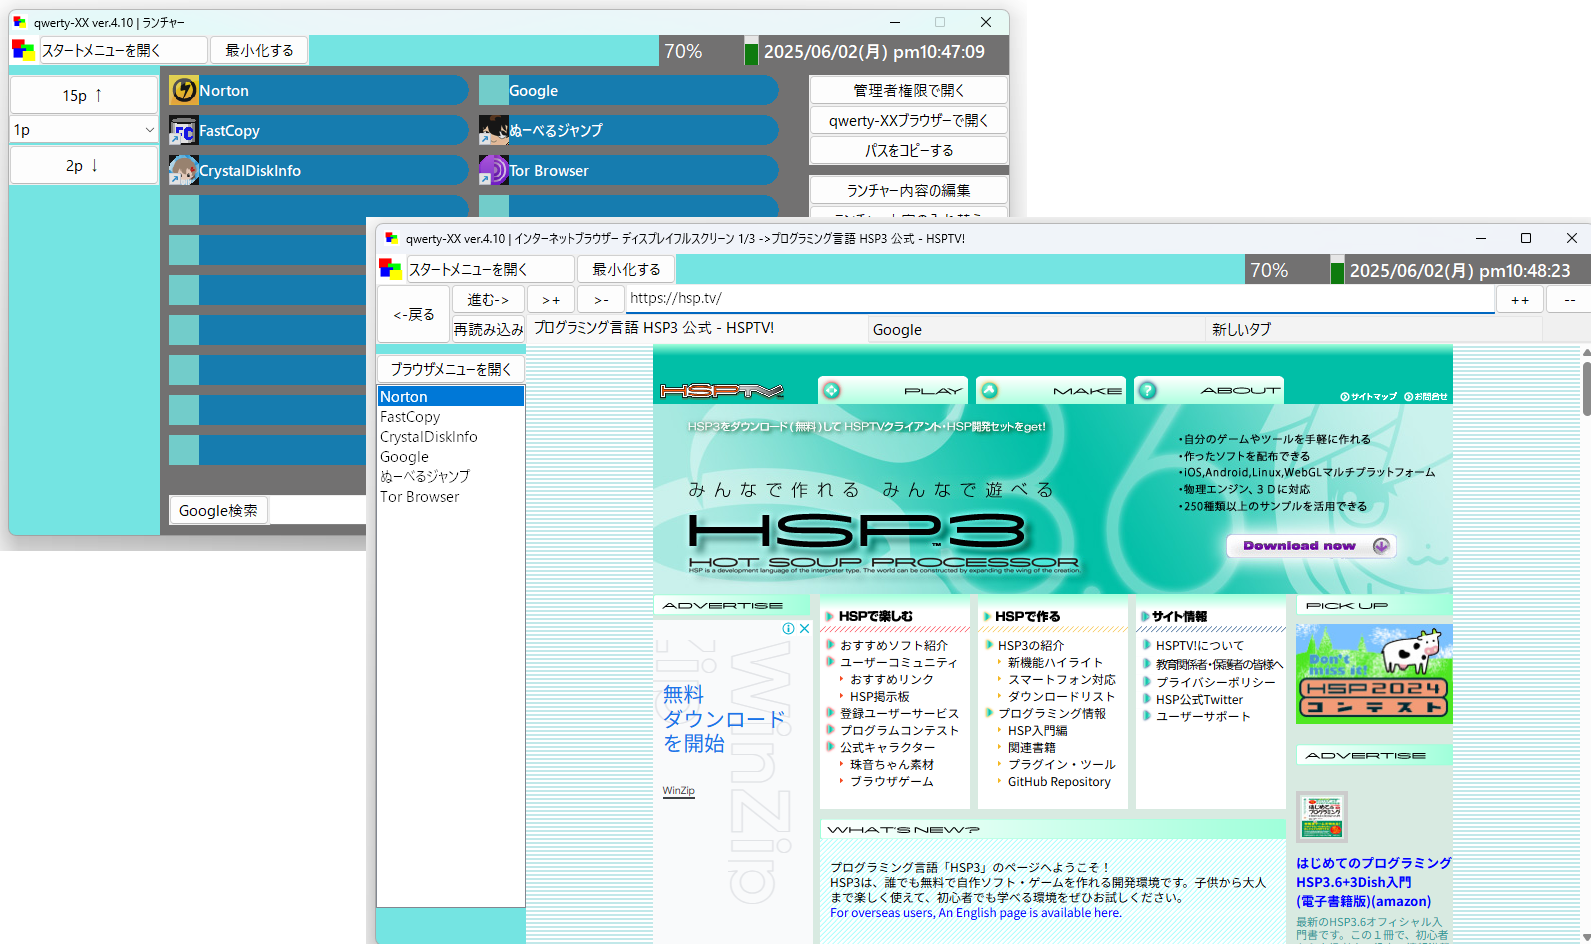
Task: Click the 15p up page button
Action: 84,95
